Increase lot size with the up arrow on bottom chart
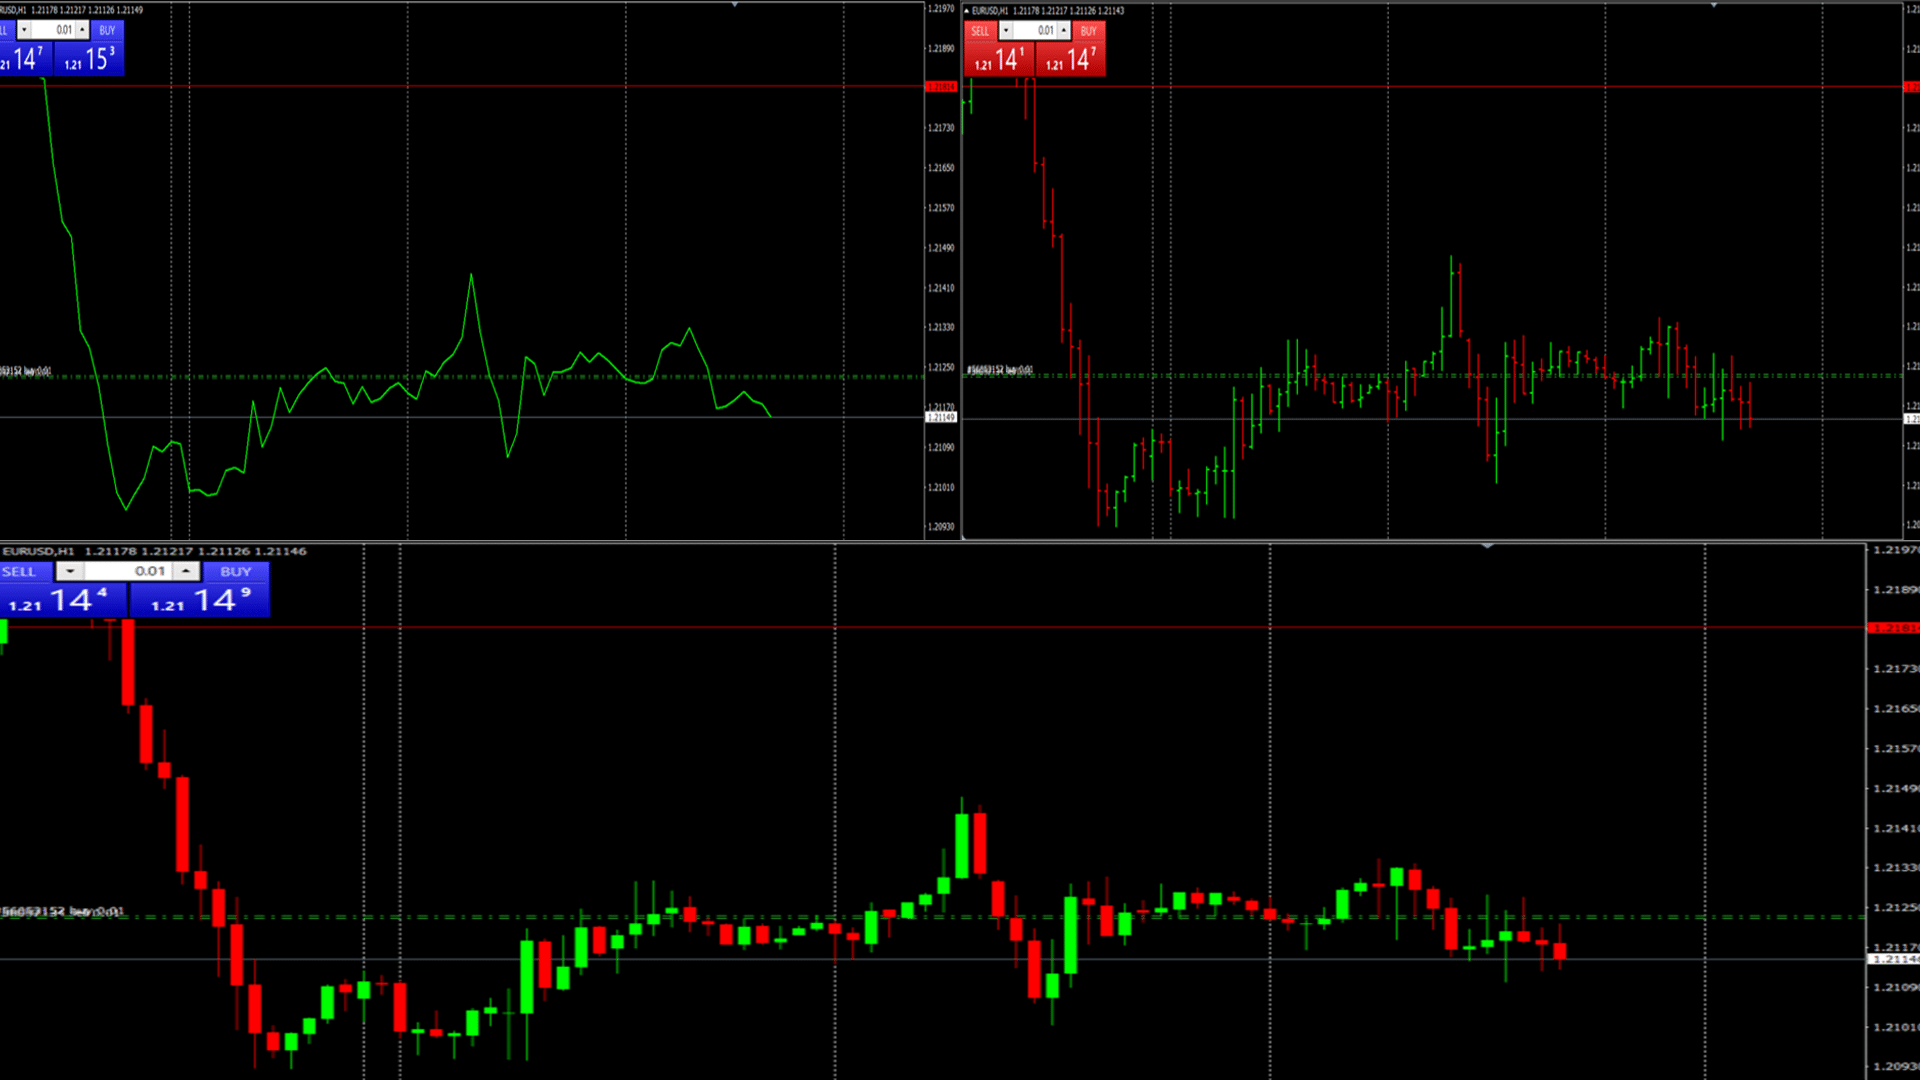 click(185, 571)
